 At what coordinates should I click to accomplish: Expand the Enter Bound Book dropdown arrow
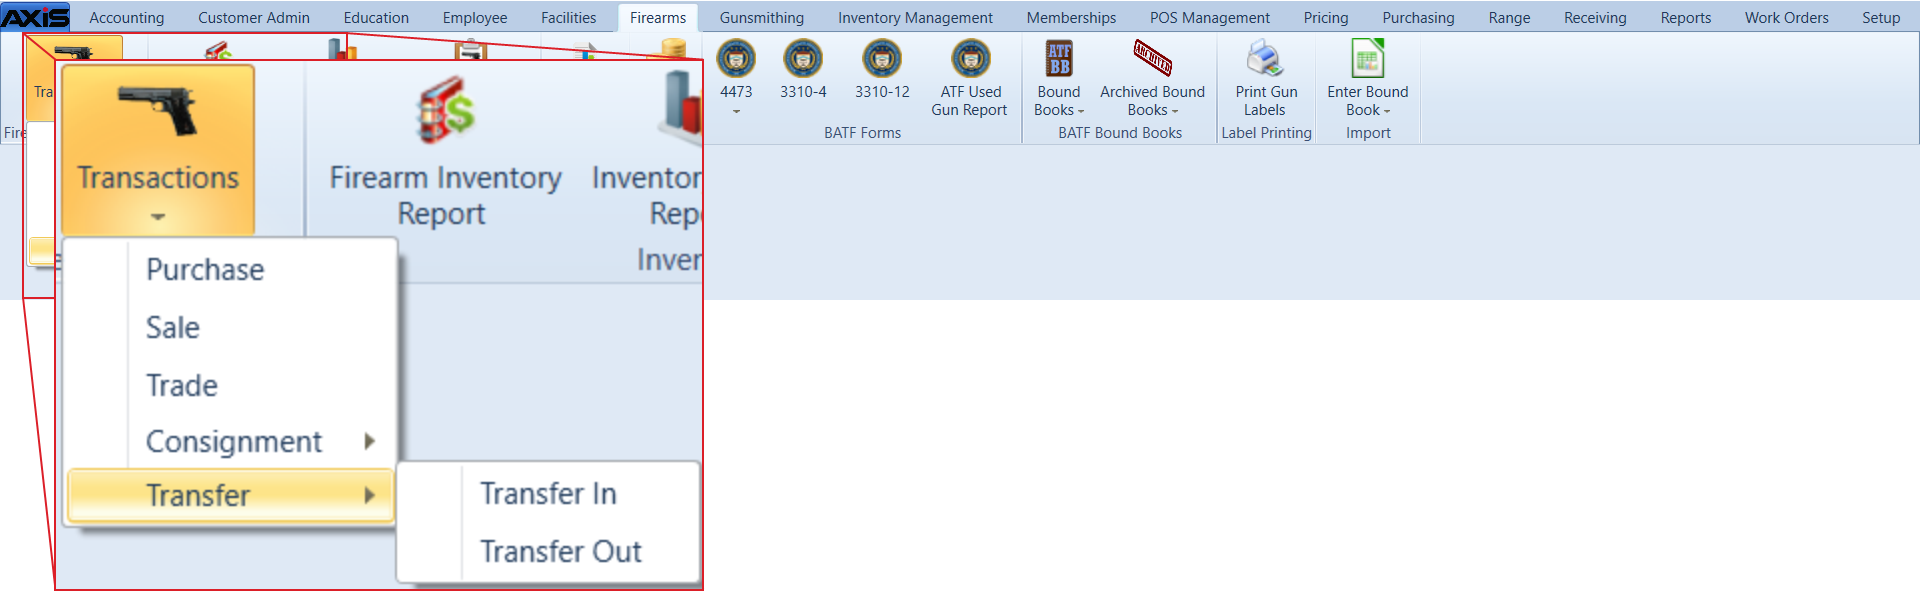point(1387,111)
